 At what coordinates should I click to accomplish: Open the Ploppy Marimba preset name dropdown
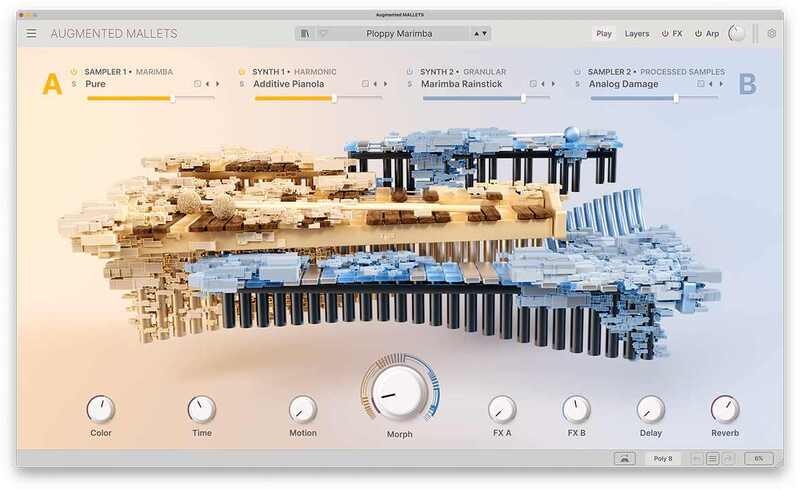click(400, 33)
